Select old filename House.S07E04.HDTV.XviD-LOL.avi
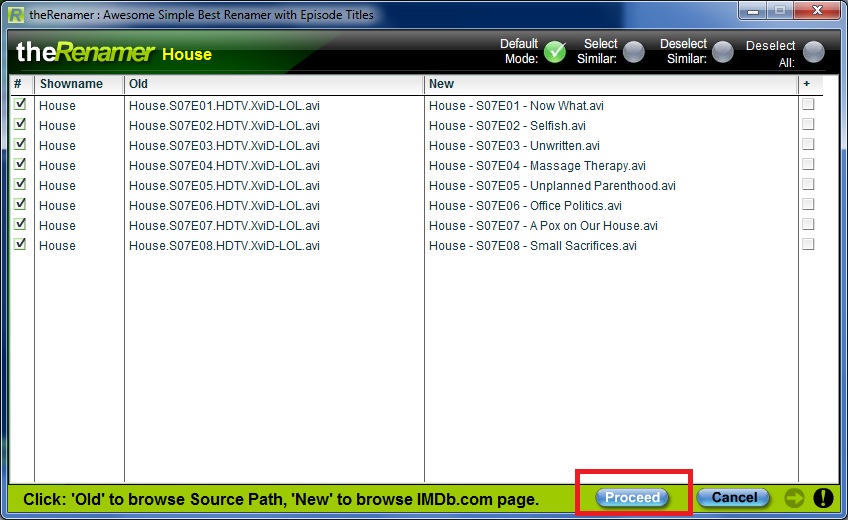 pyautogui.click(x=224, y=166)
